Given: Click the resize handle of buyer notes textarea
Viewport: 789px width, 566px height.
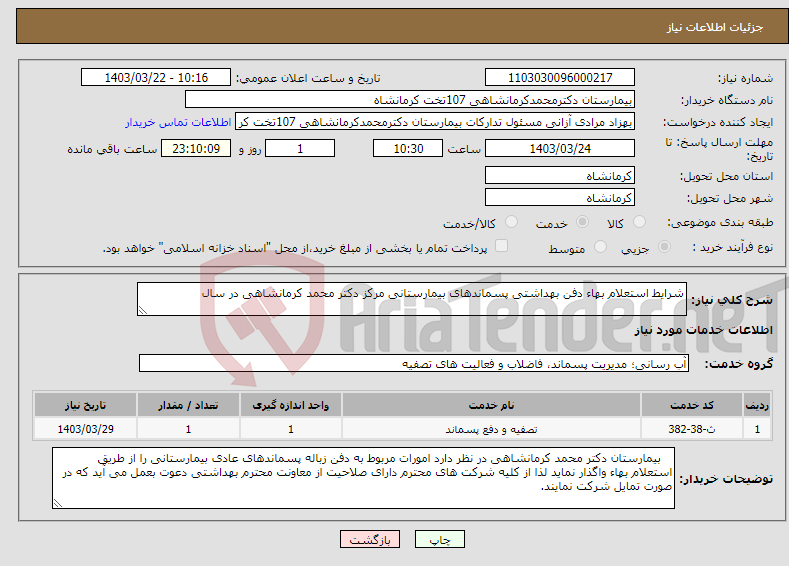Looking at the screenshot, I should point(58,503).
